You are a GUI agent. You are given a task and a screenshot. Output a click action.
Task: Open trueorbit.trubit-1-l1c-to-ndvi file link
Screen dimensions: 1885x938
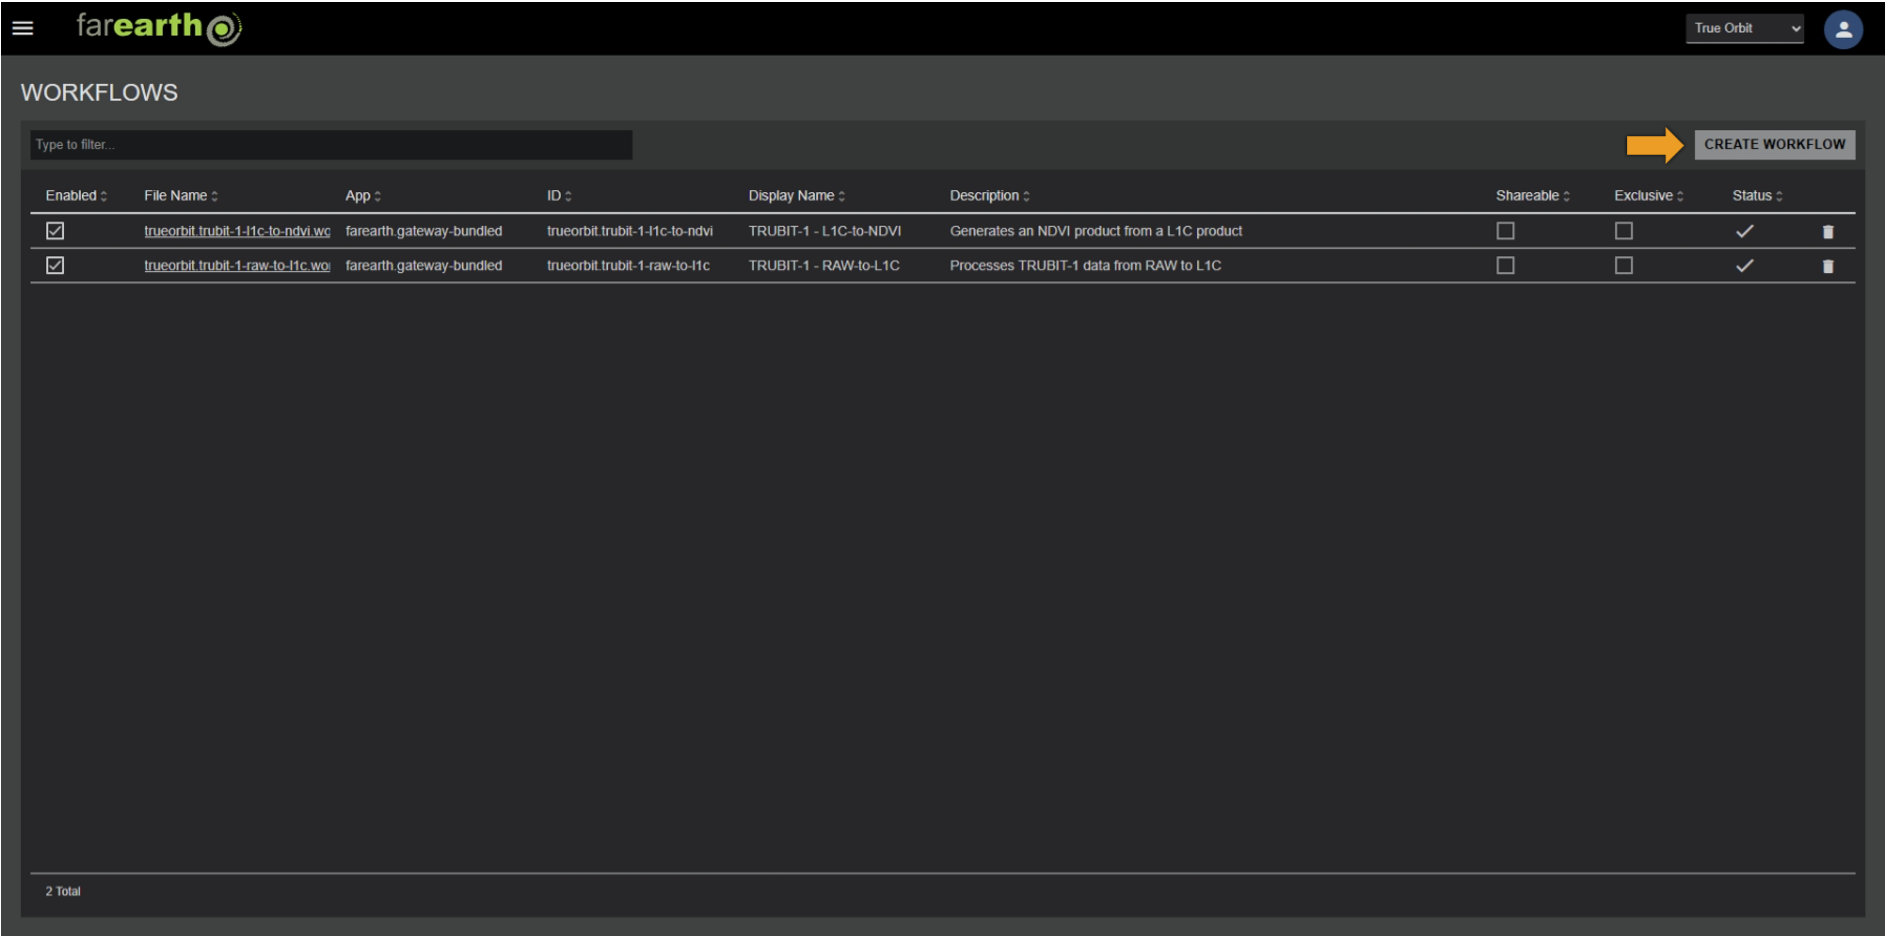(x=237, y=231)
